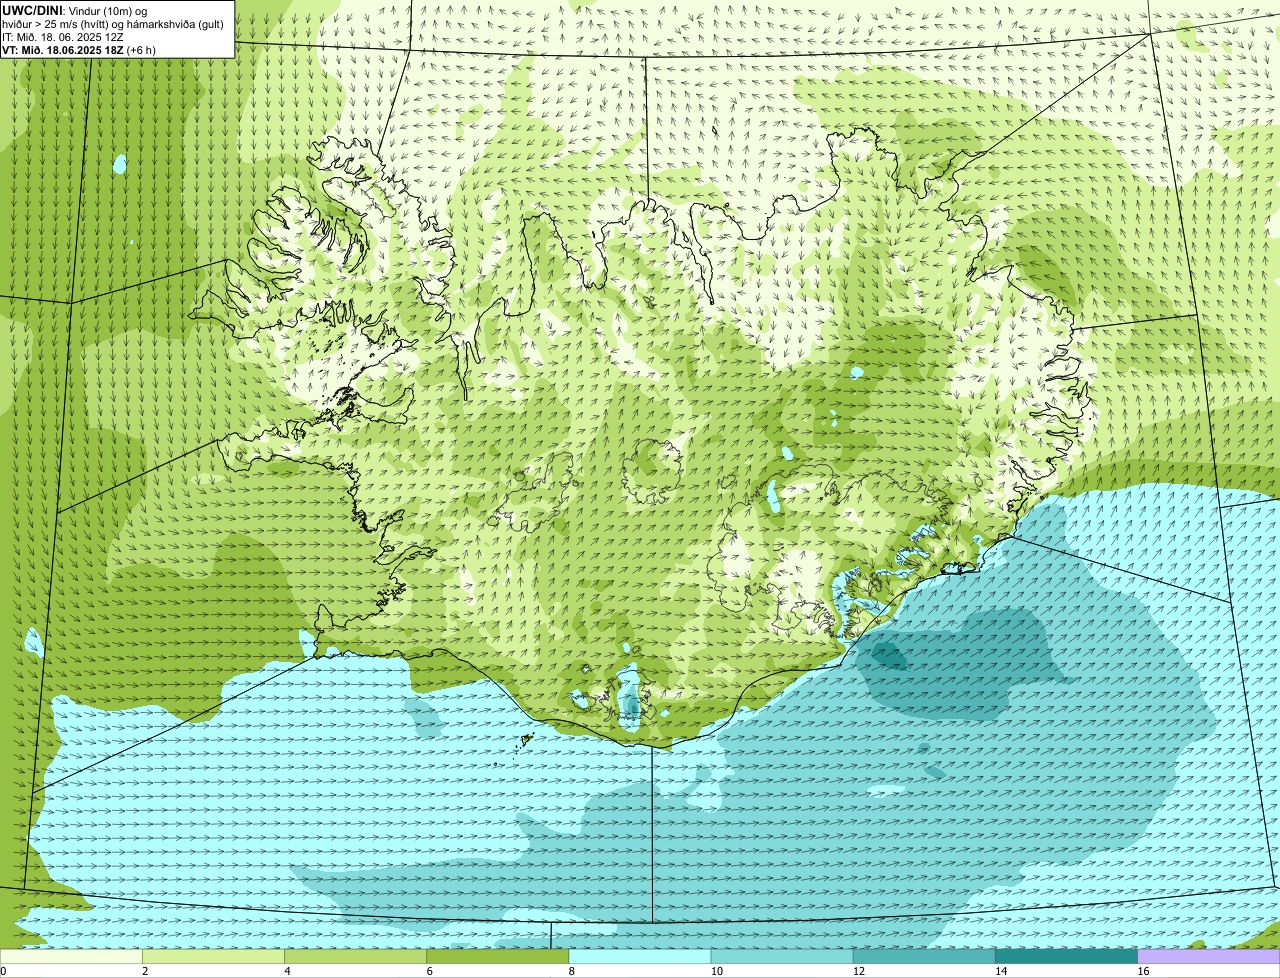This screenshot has width=1280, height=978.
Task: Click the '8' scale label
Action: click(x=572, y=971)
